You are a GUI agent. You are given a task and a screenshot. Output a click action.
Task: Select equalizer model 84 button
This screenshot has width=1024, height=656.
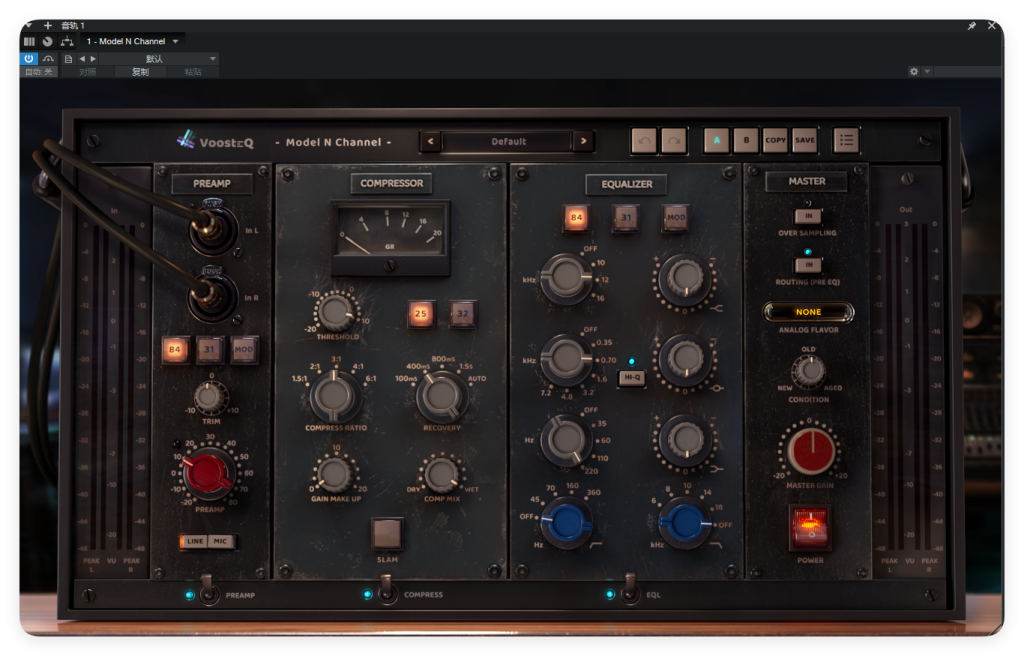pyautogui.click(x=576, y=218)
